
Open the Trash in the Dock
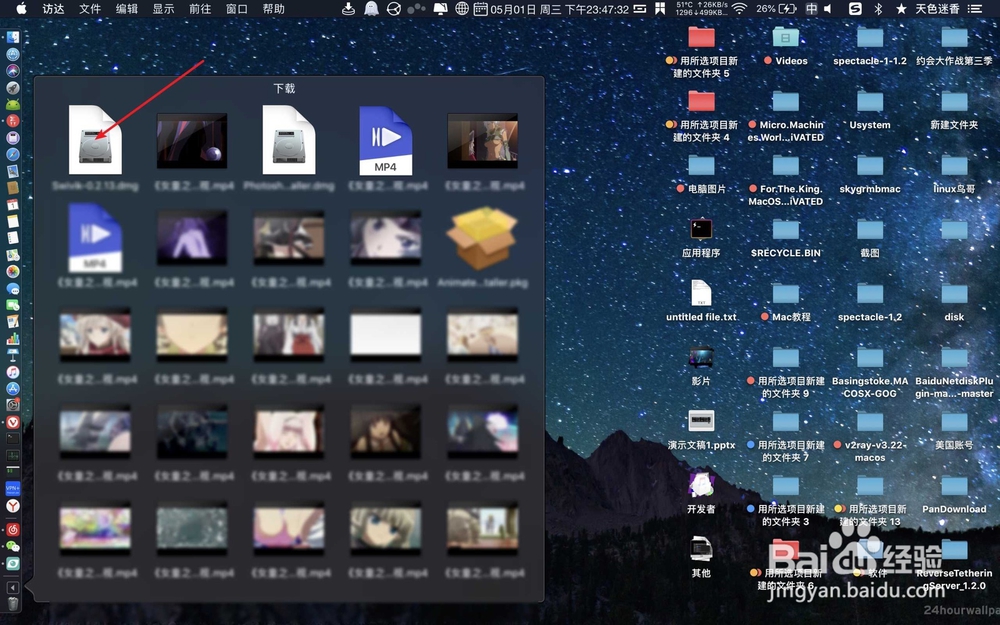pos(13,604)
